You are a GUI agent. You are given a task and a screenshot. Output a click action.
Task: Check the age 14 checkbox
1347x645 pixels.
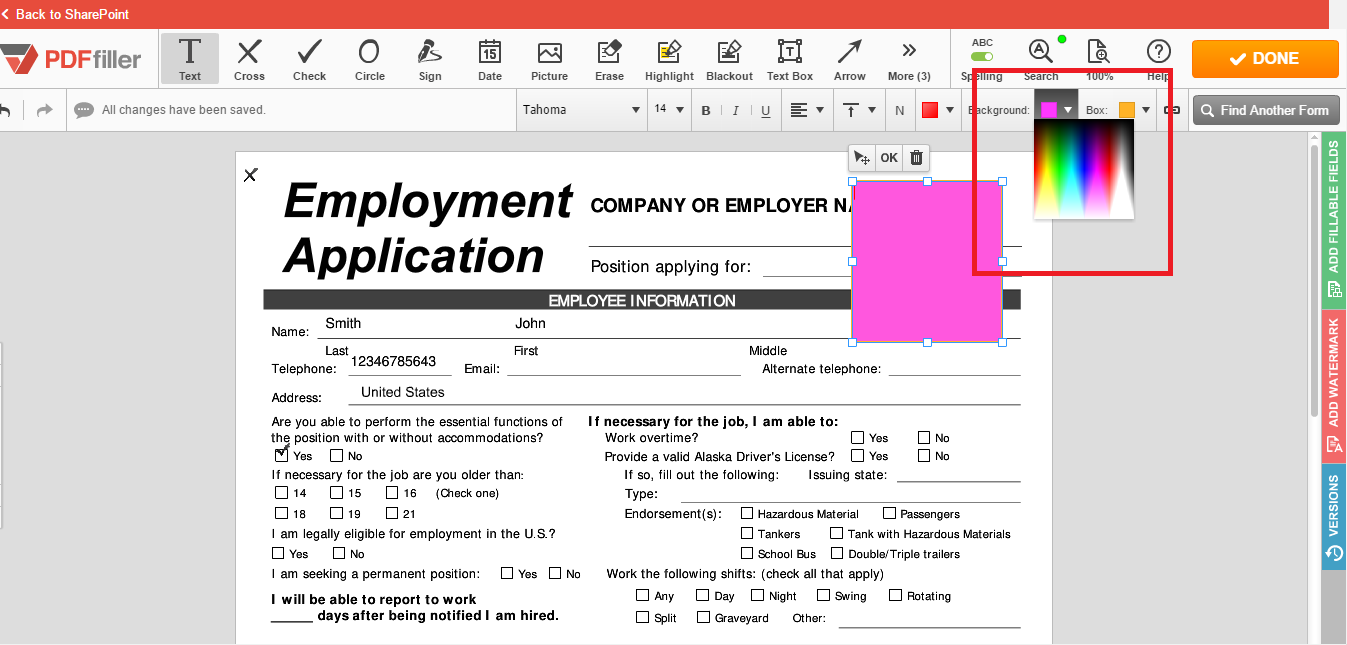281,493
